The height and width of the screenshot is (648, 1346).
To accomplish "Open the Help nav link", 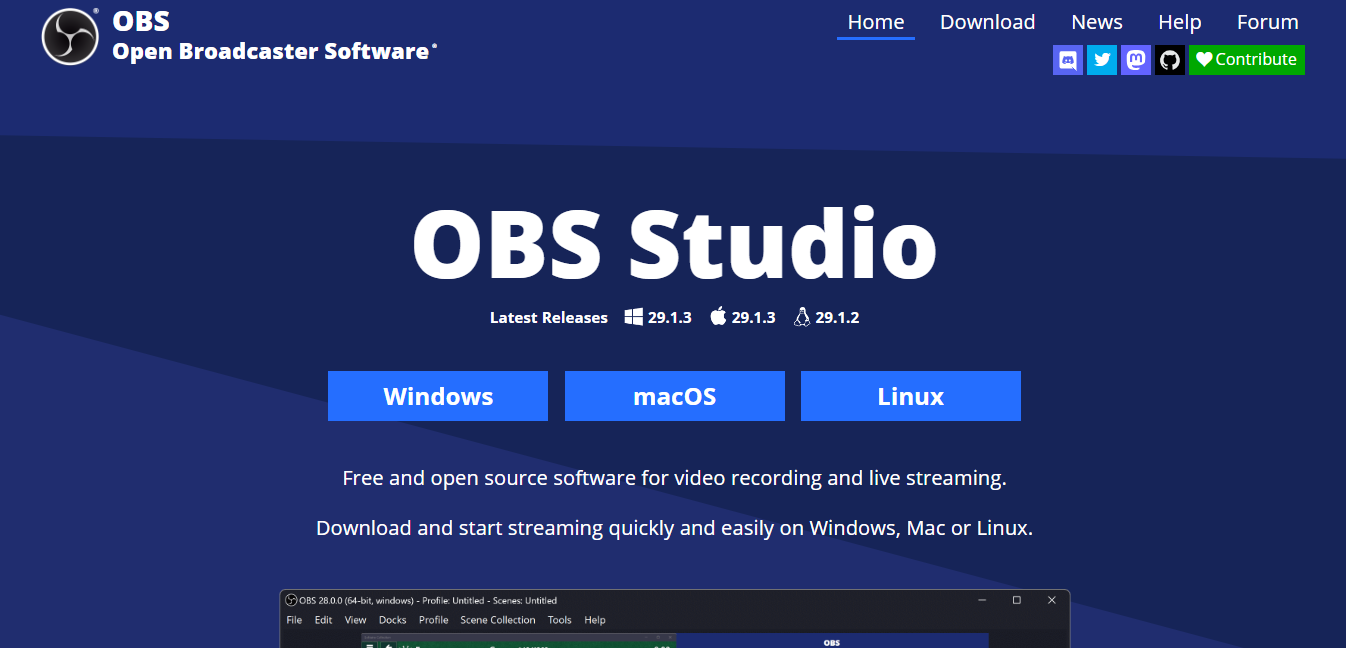I will click(x=1179, y=22).
